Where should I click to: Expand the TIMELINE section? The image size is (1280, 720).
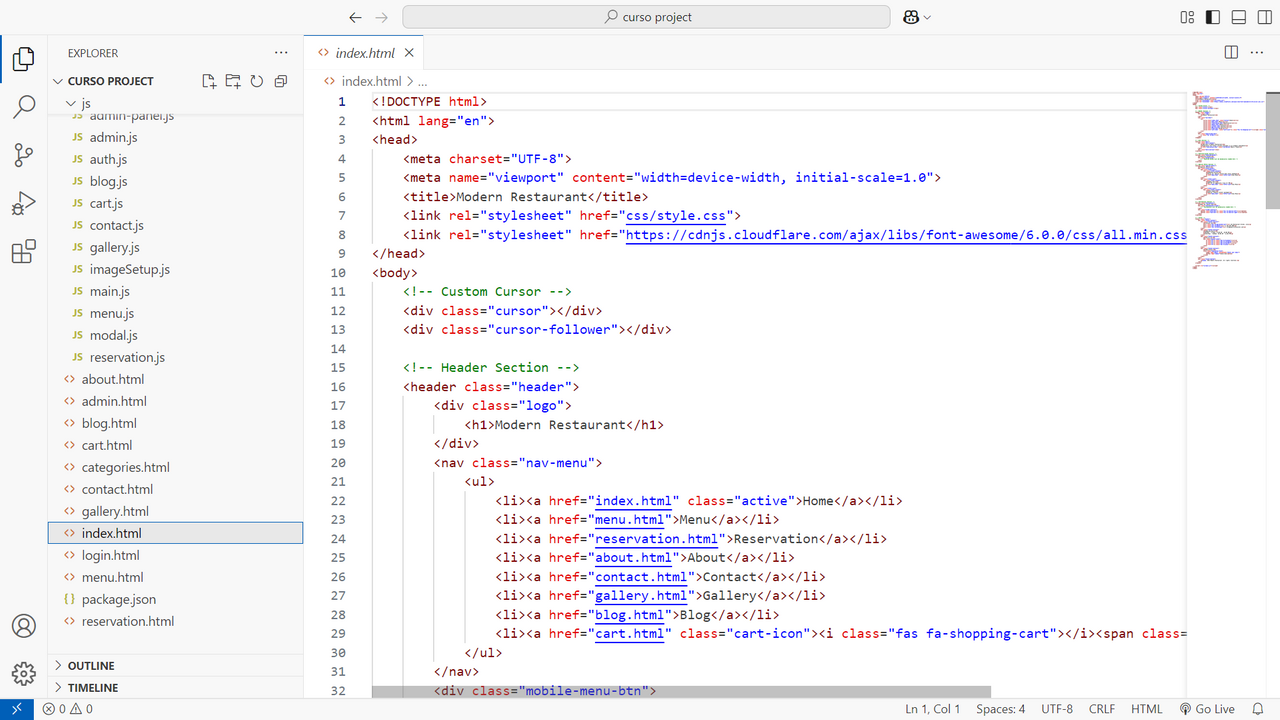[x=175, y=688]
